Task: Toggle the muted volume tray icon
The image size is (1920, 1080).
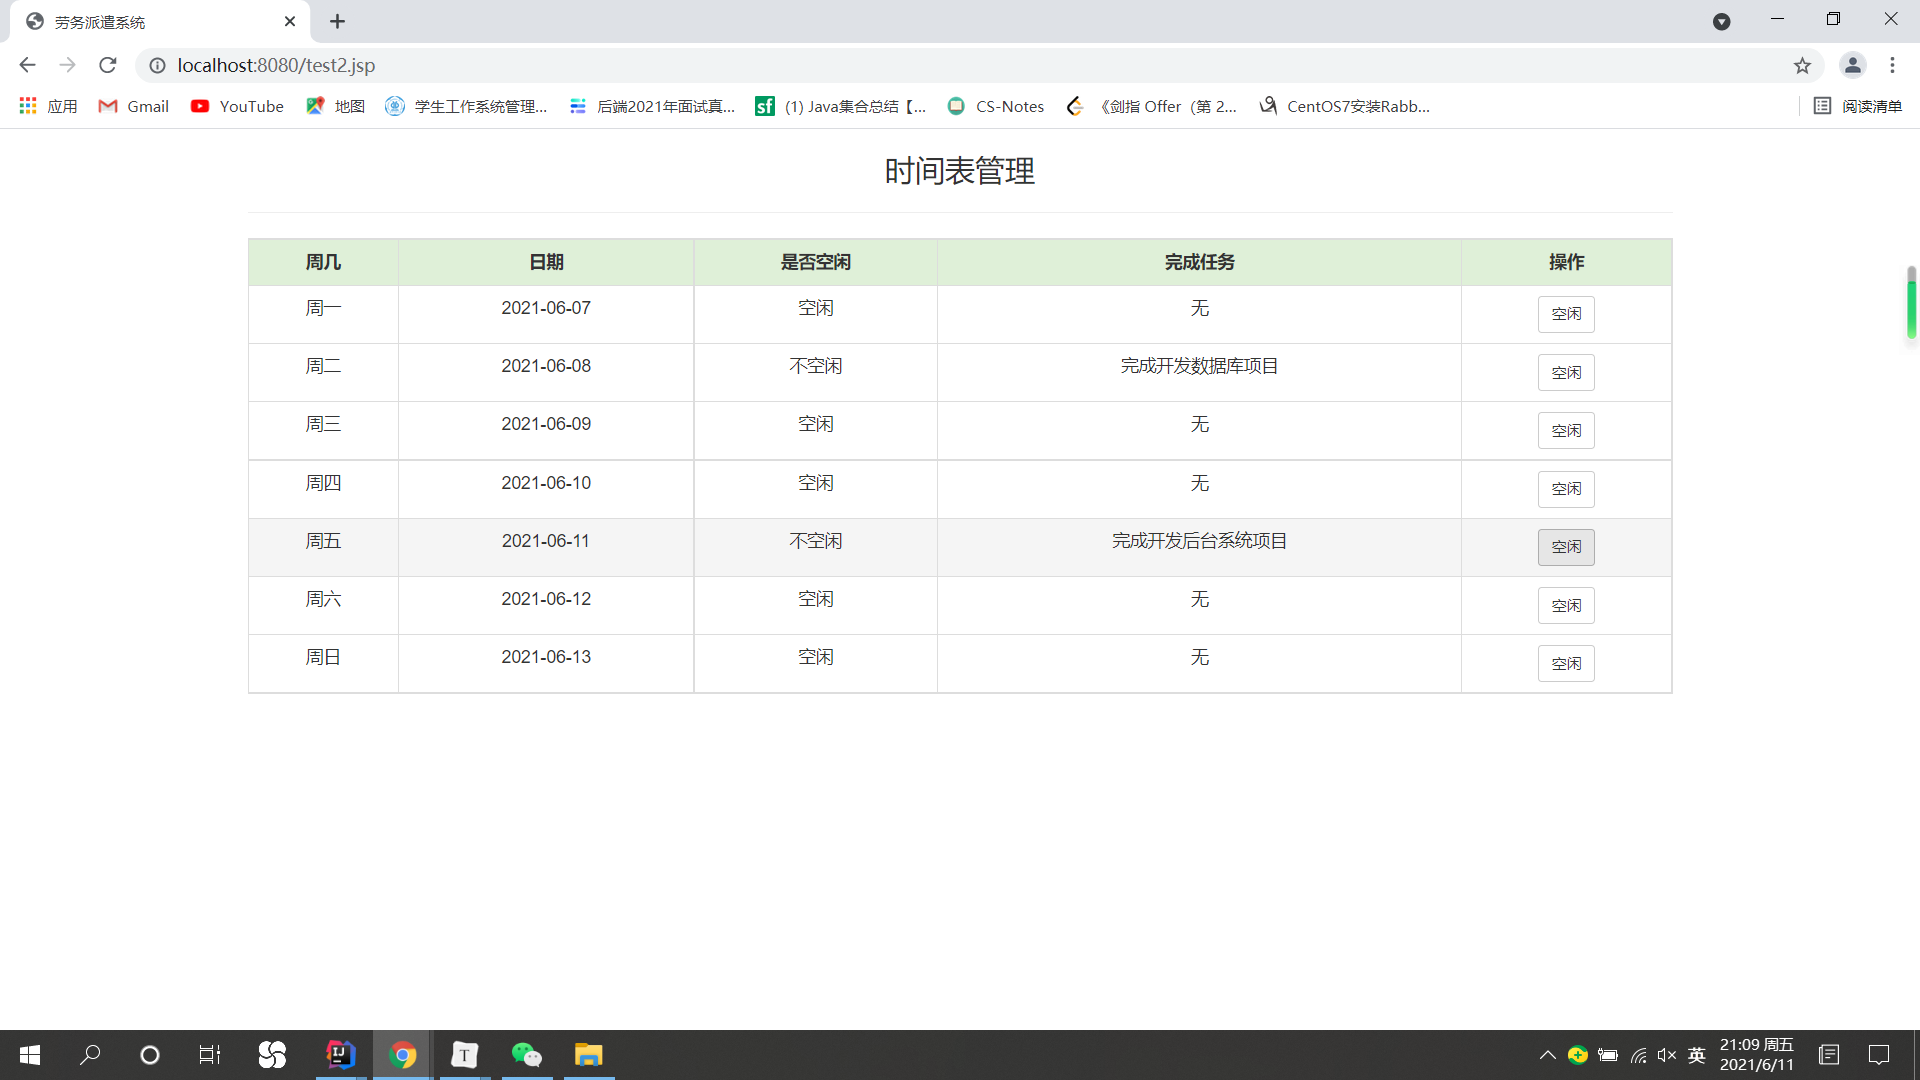Action: click(1666, 1055)
